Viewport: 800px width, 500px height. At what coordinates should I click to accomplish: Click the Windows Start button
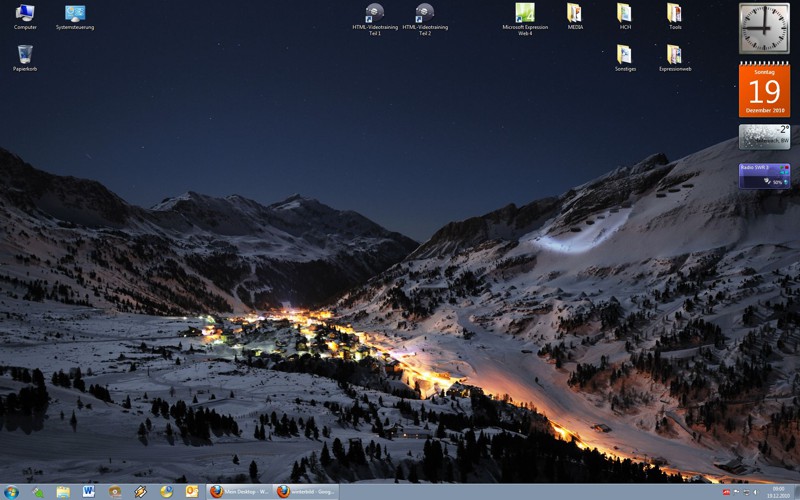click(11, 491)
